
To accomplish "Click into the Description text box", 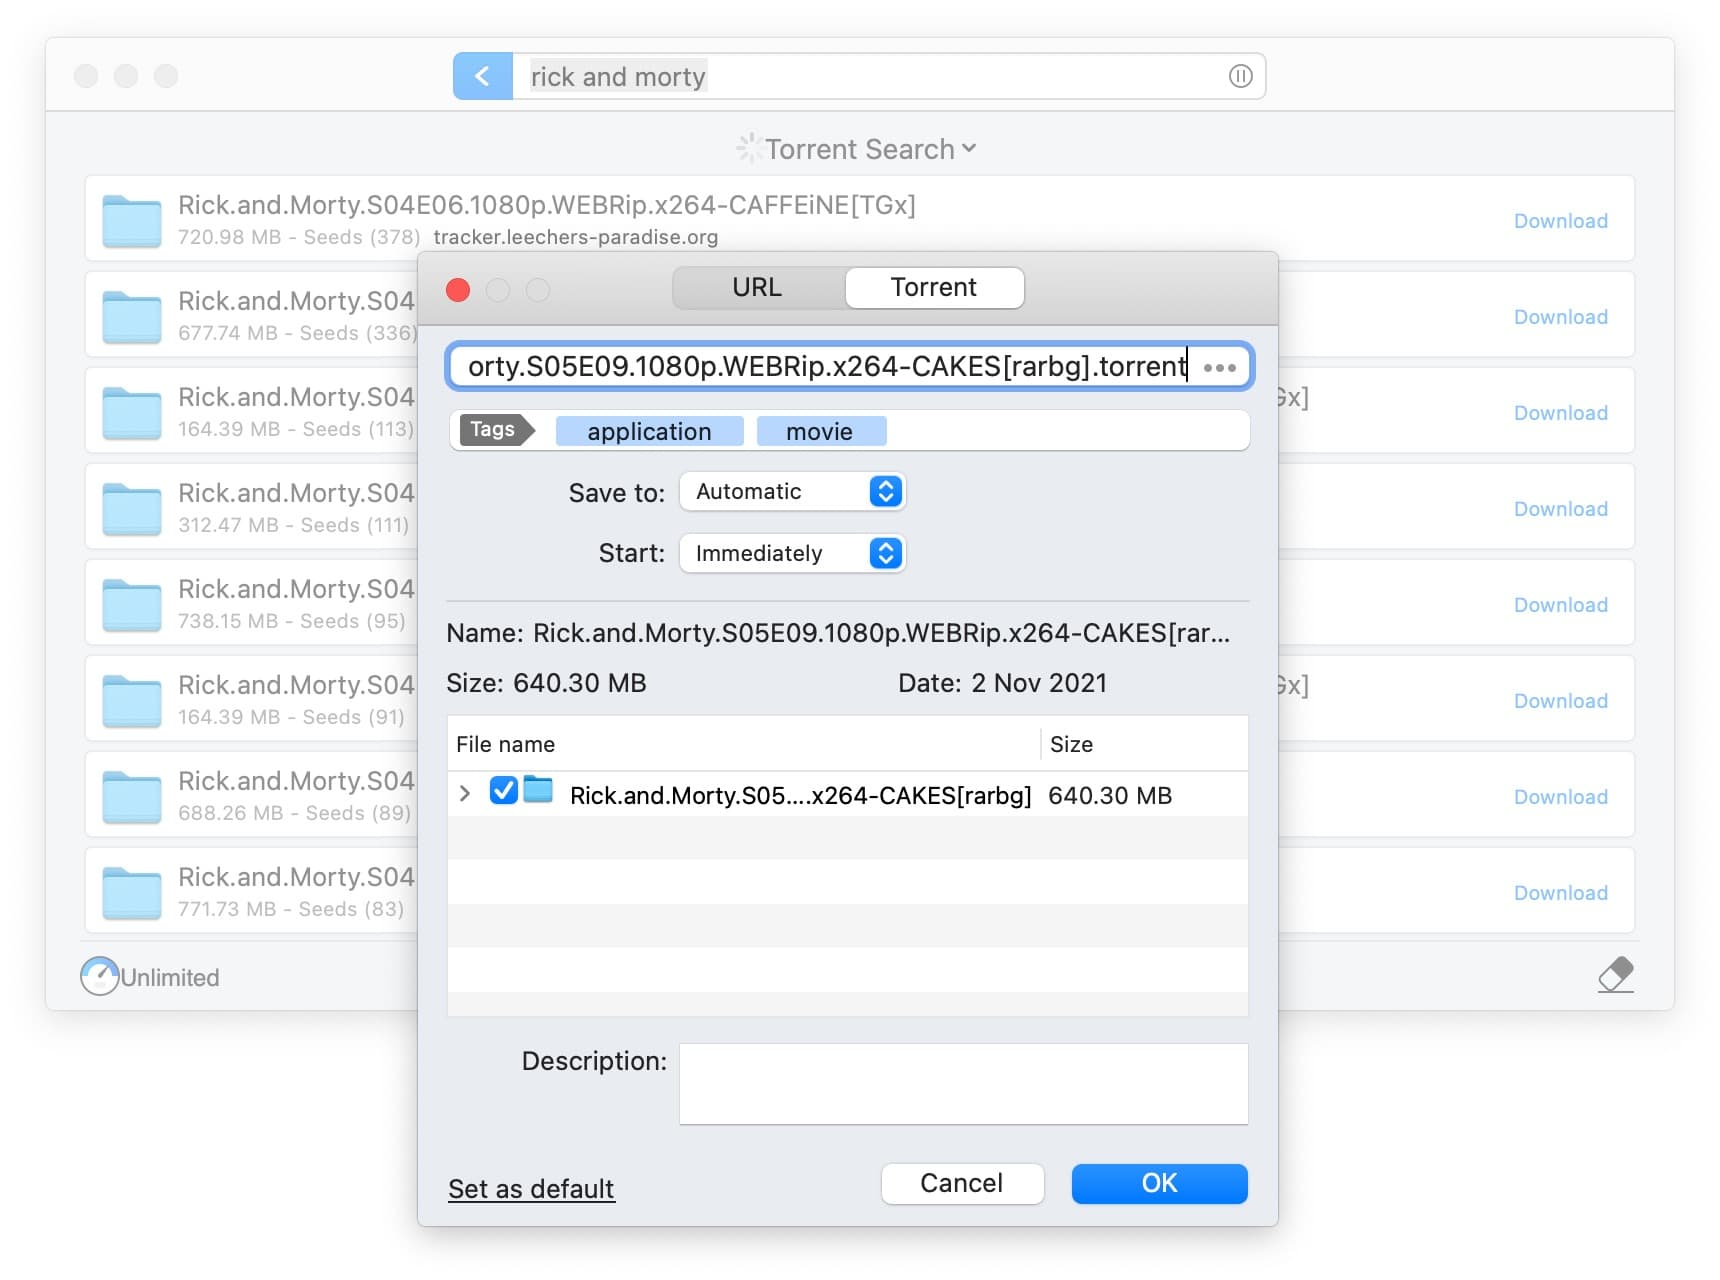I will pyautogui.click(x=963, y=1084).
